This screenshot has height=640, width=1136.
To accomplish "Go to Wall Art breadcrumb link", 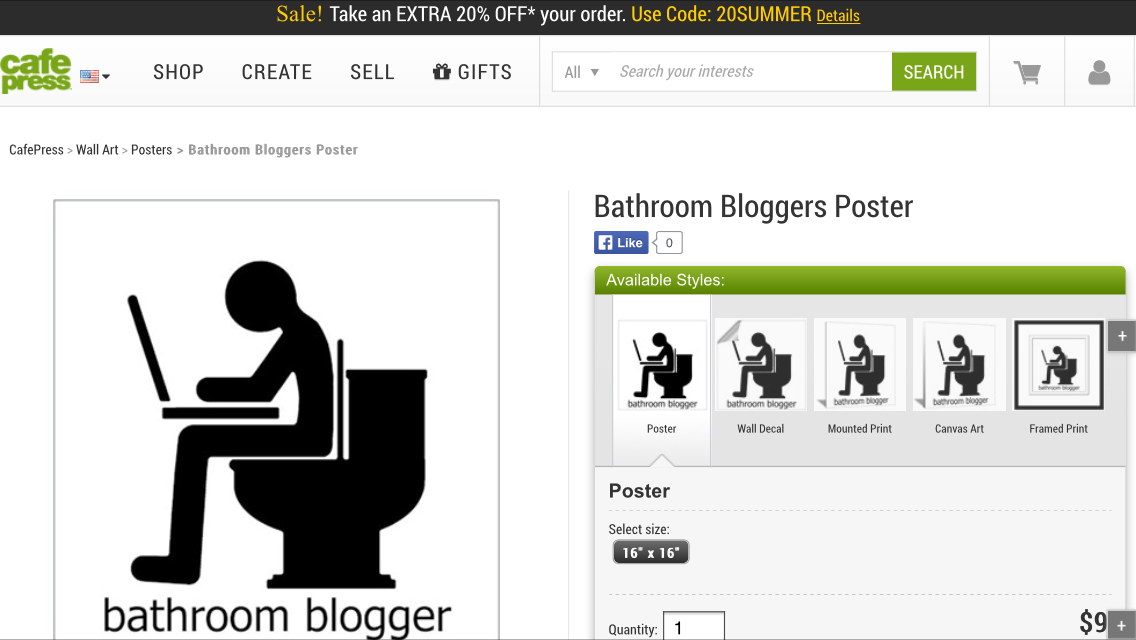I will 97,150.
